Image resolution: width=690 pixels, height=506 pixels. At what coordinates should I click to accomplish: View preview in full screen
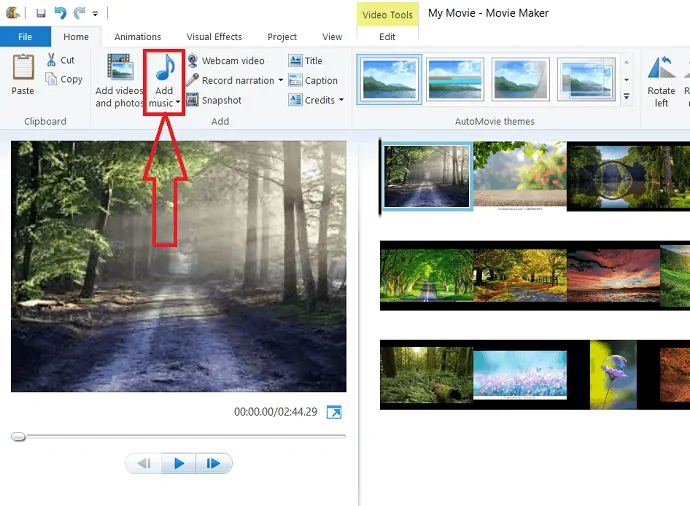(x=334, y=412)
